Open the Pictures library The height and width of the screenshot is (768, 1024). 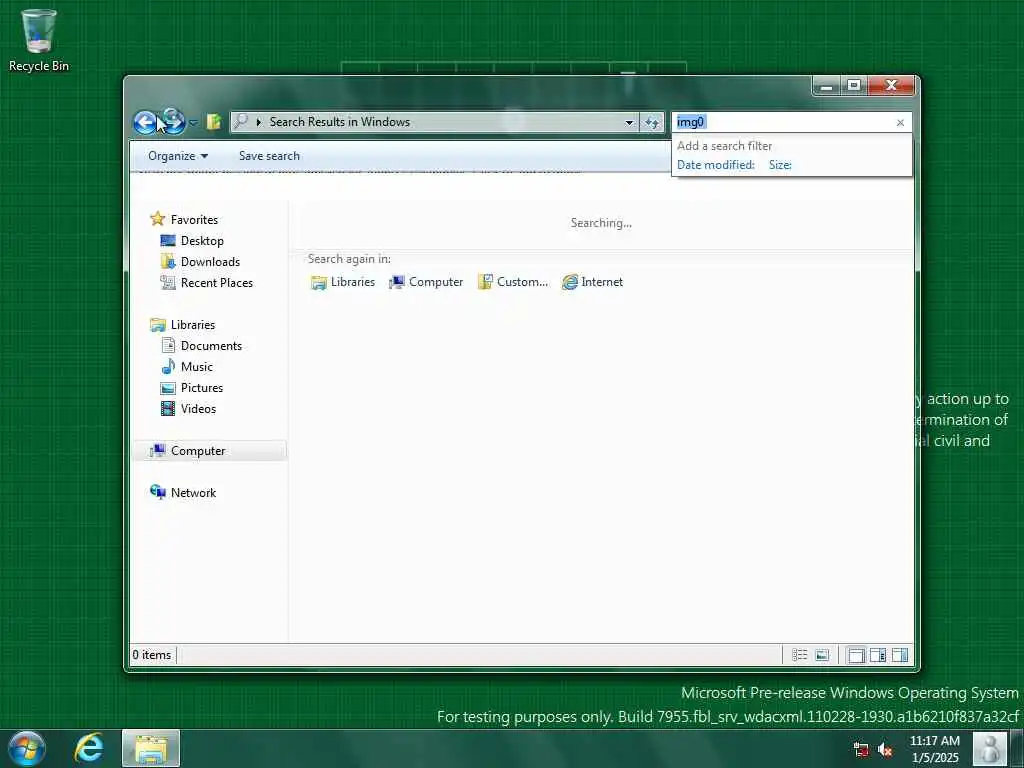(202, 387)
